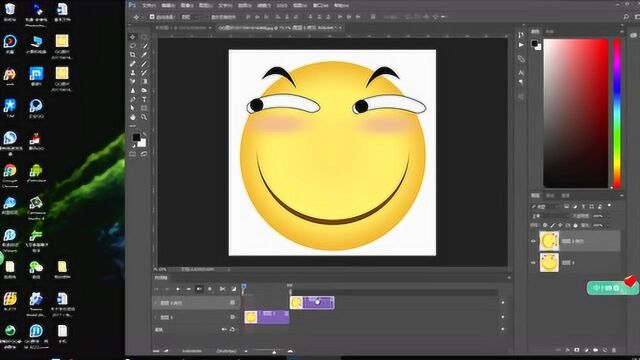Select the upper purple timeline clip
Image resolution: width=640 pixels, height=360 pixels.
pos(312,302)
